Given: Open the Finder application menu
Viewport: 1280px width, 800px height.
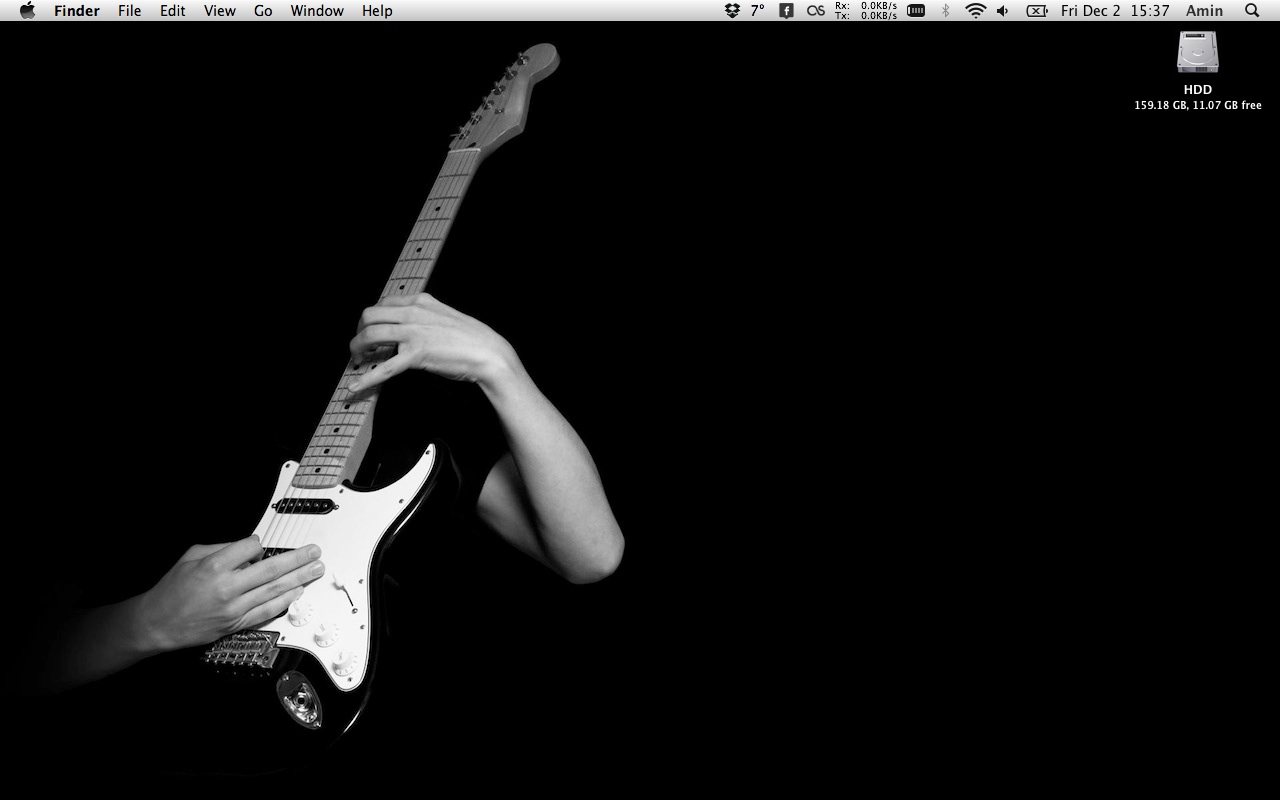Looking at the screenshot, I should click(x=77, y=11).
